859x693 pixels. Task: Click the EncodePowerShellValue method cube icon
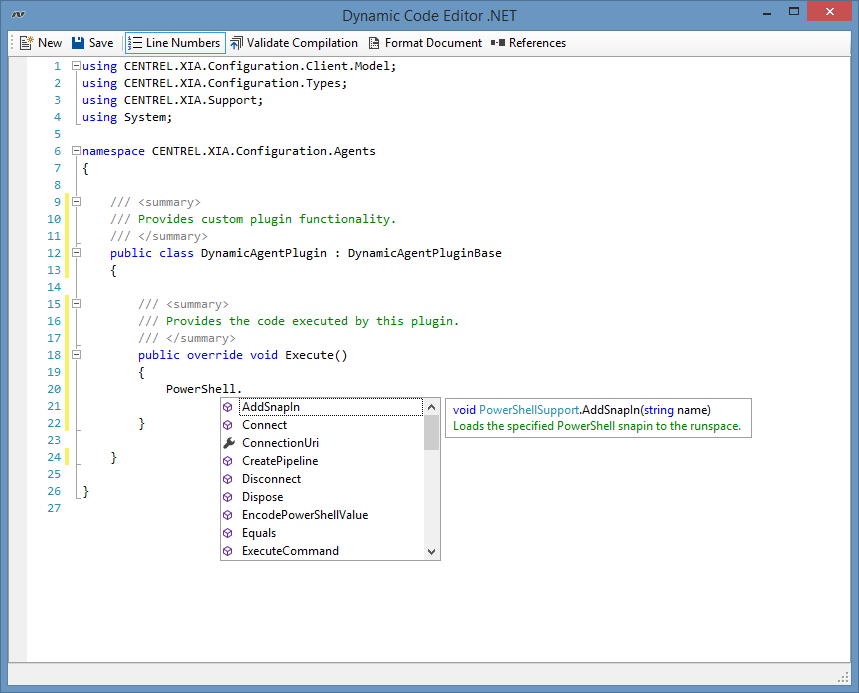(228, 515)
